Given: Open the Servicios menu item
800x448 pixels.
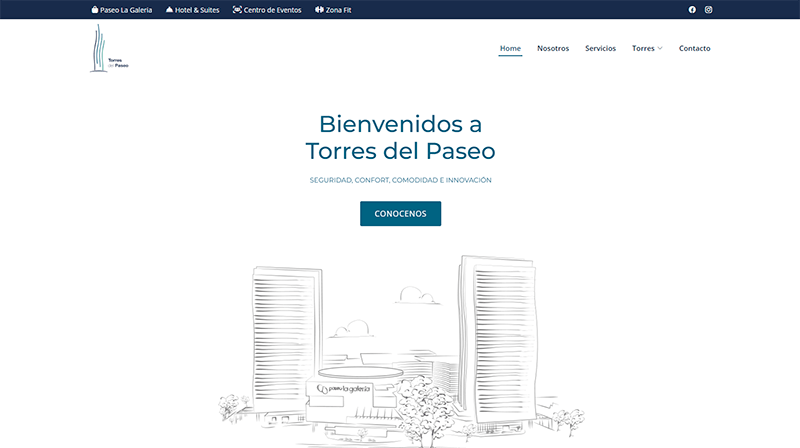Looking at the screenshot, I should coord(601,48).
